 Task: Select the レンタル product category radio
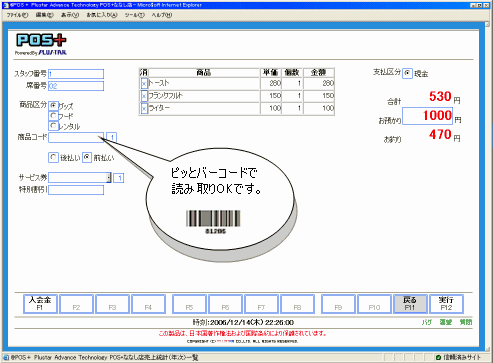[x=53, y=126]
